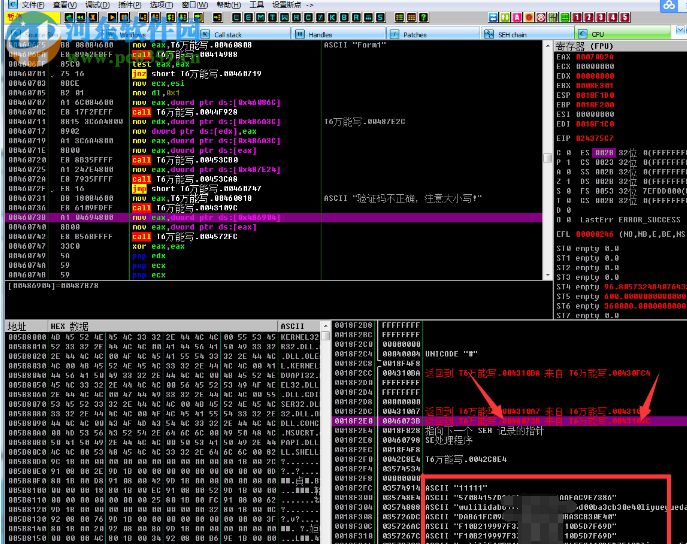
Task: Open the Log window with the L button
Action: point(238,17)
